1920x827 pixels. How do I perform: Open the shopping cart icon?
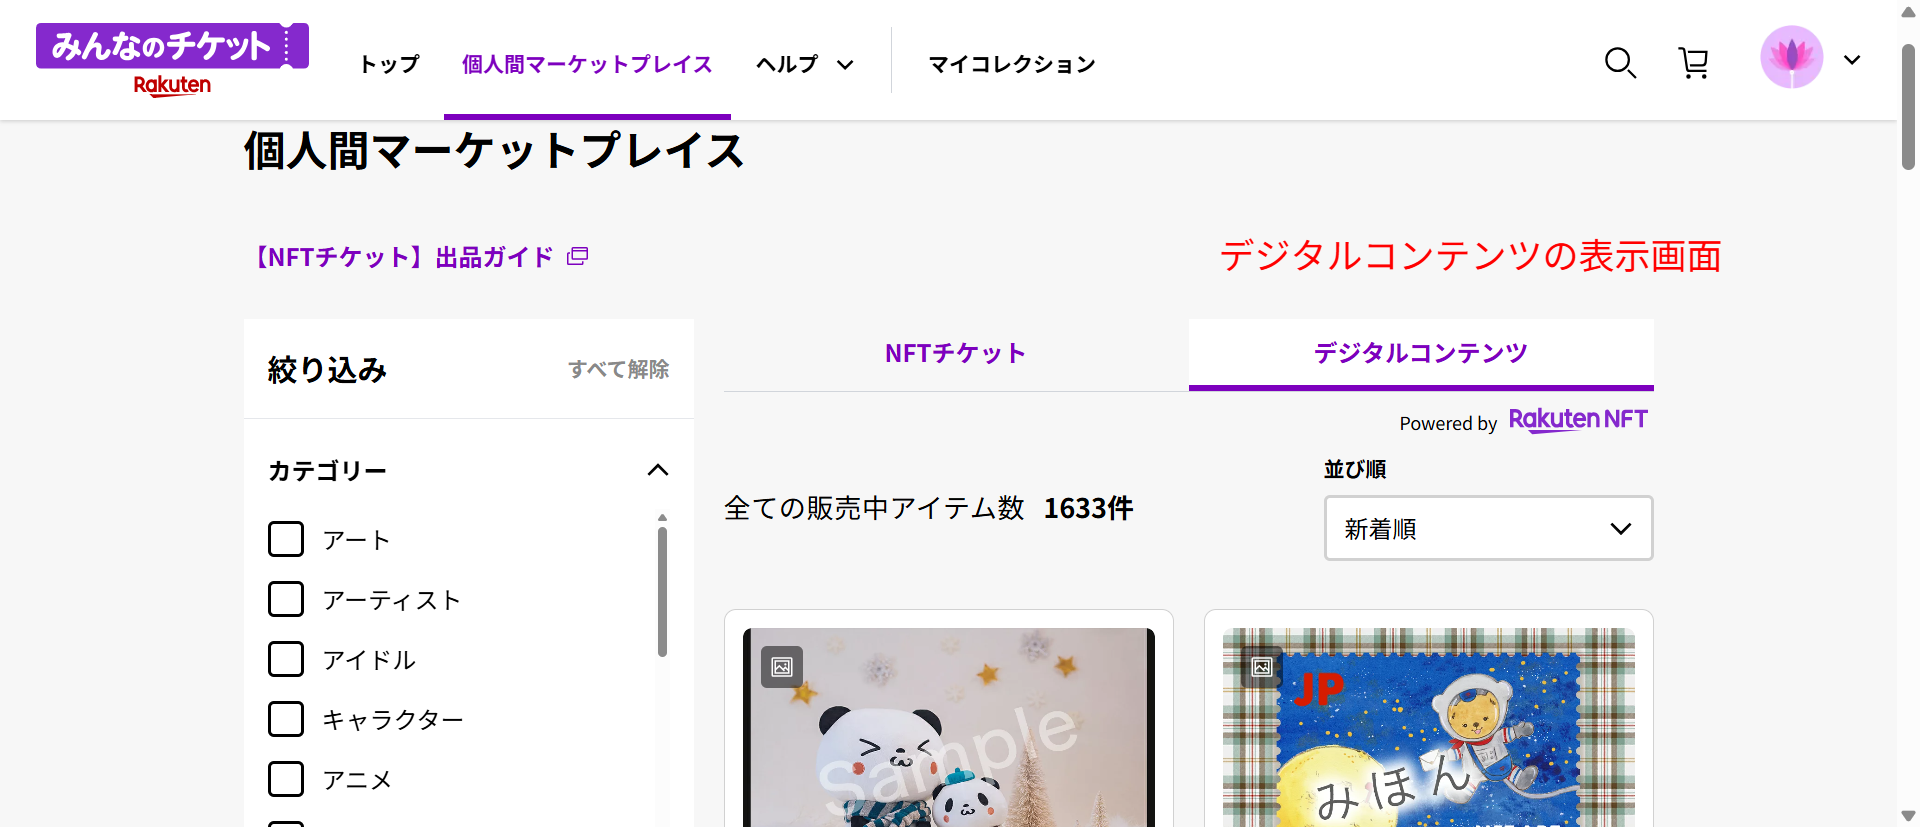click(1693, 63)
